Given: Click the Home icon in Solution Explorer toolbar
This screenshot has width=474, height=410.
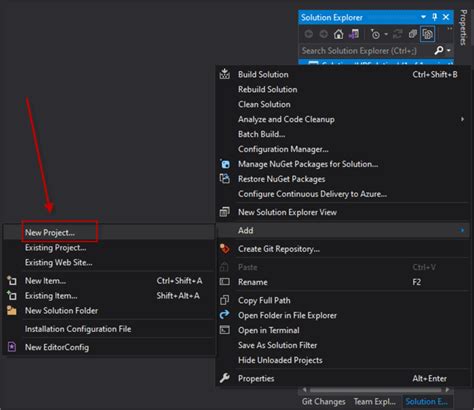Looking at the screenshot, I should tap(339, 34).
